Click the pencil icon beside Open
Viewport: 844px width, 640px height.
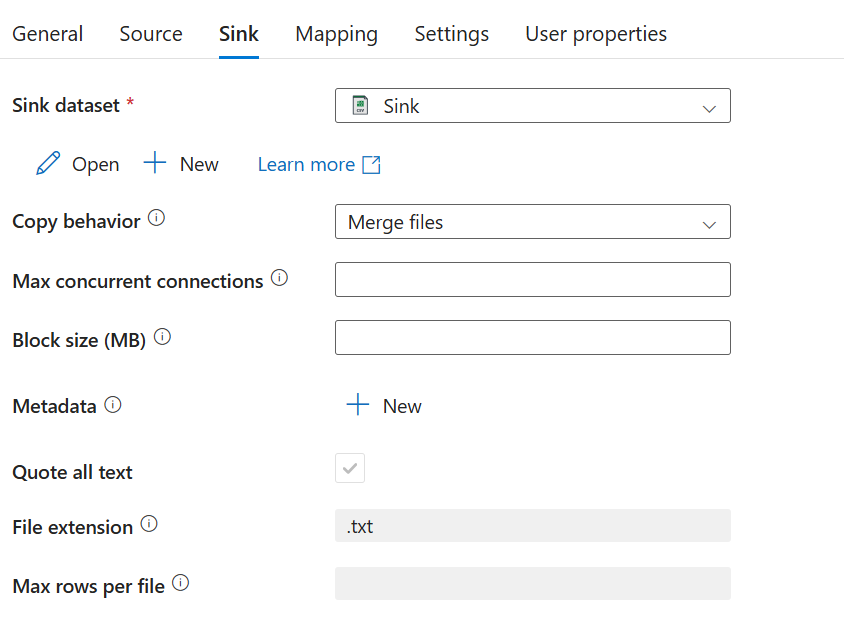point(47,164)
